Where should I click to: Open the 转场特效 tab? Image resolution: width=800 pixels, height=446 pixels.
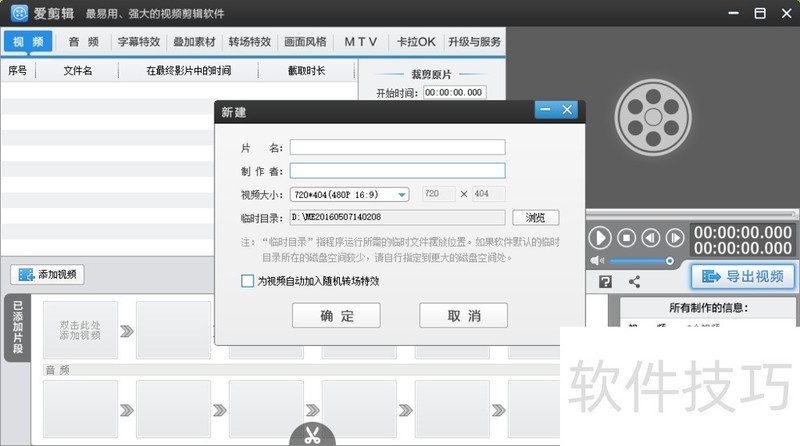tap(249, 42)
